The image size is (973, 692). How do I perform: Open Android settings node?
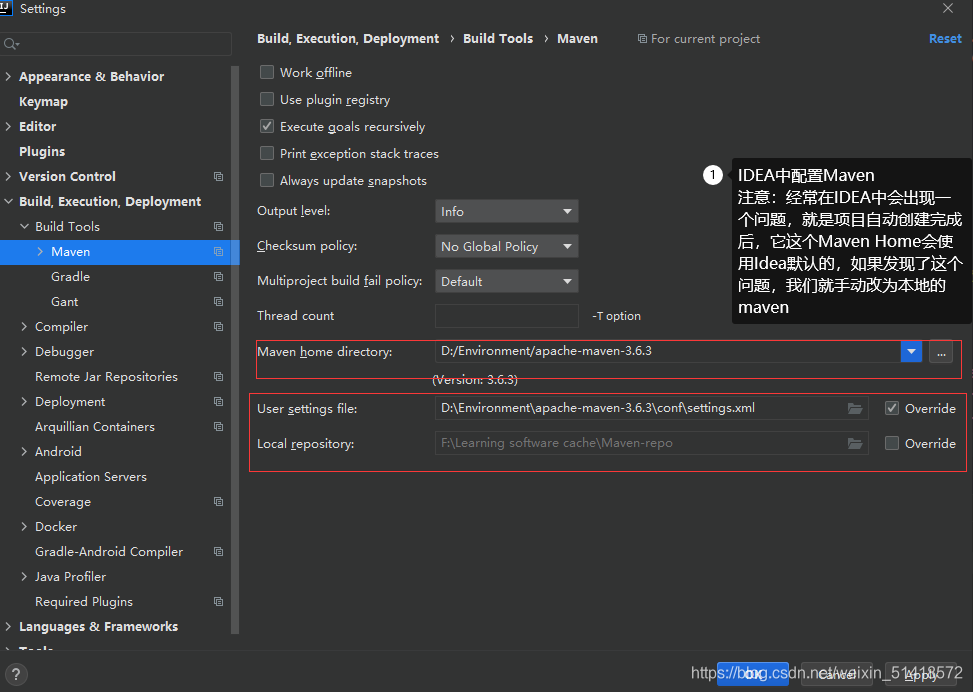(x=58, y=452)
